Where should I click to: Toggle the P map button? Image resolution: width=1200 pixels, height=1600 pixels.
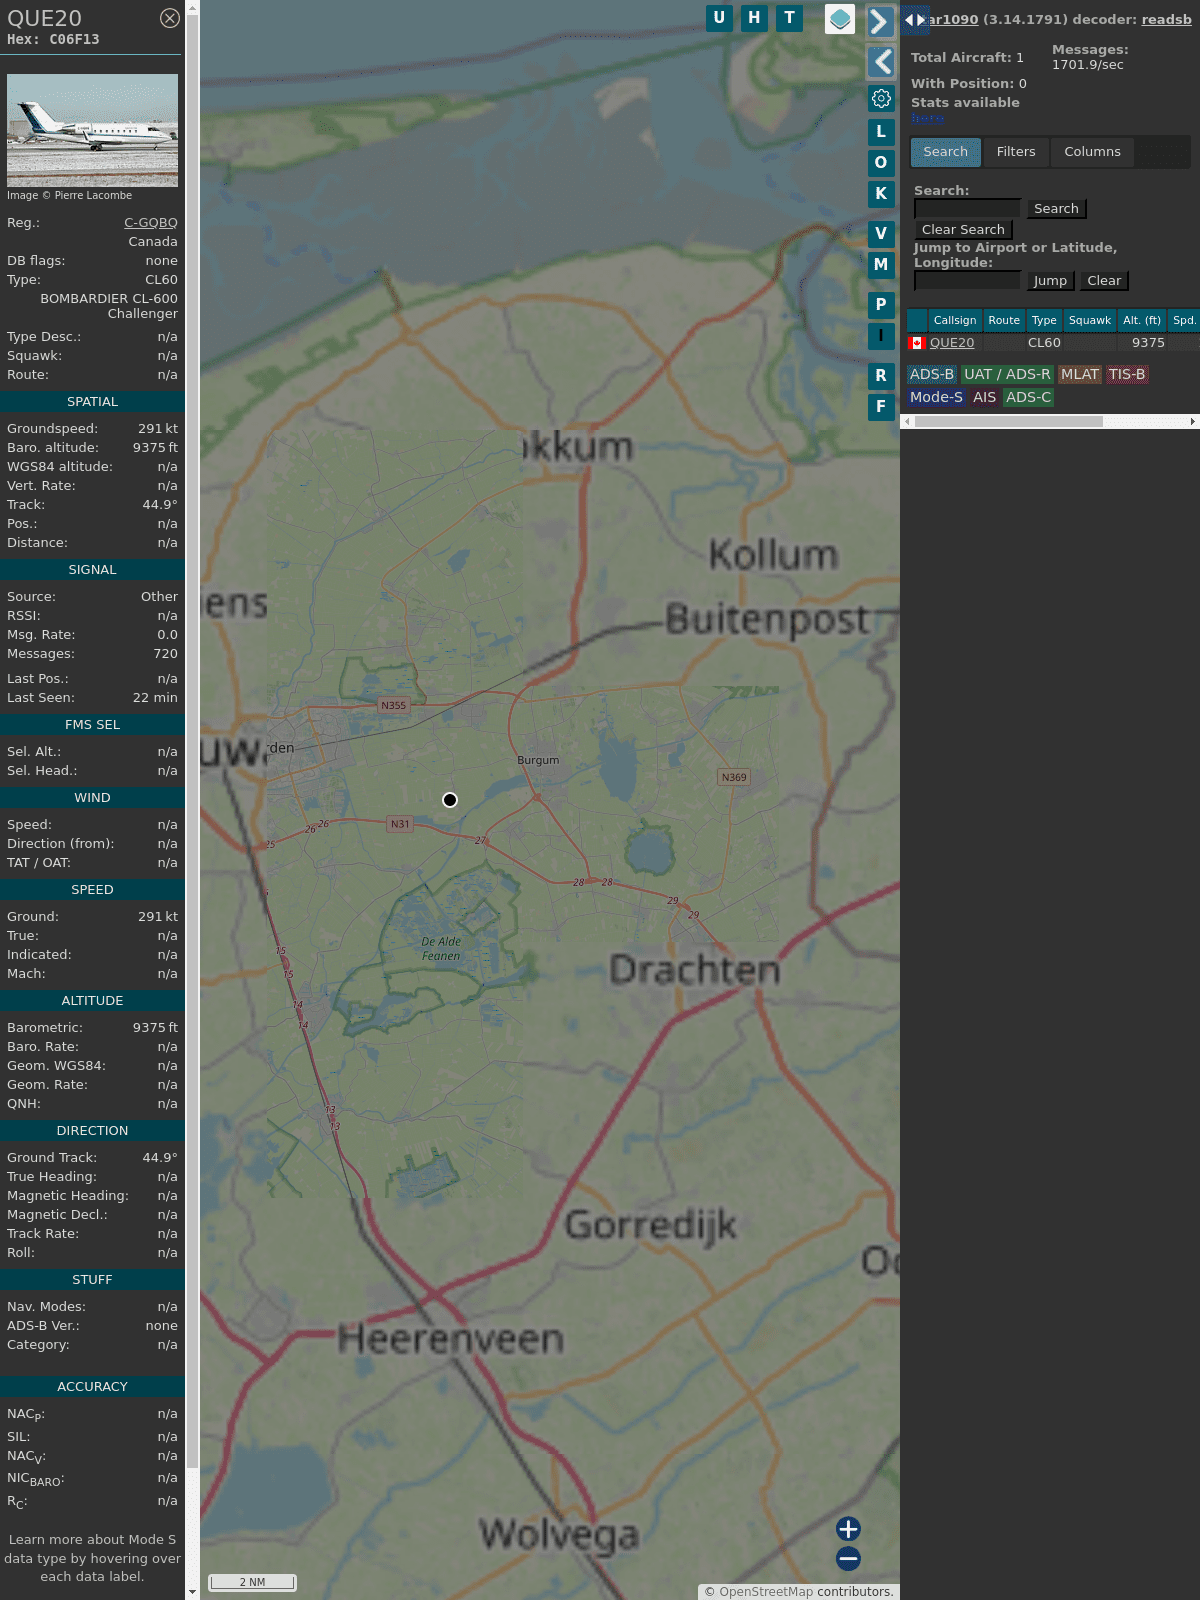[881, 305]
